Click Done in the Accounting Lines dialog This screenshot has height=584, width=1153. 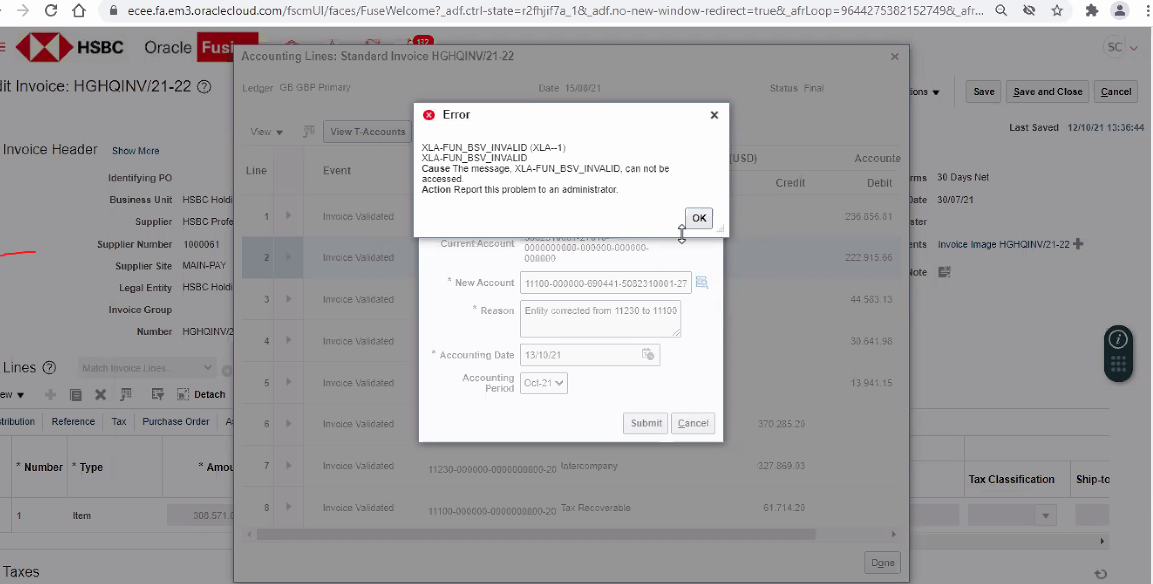[x=882, y=563]
